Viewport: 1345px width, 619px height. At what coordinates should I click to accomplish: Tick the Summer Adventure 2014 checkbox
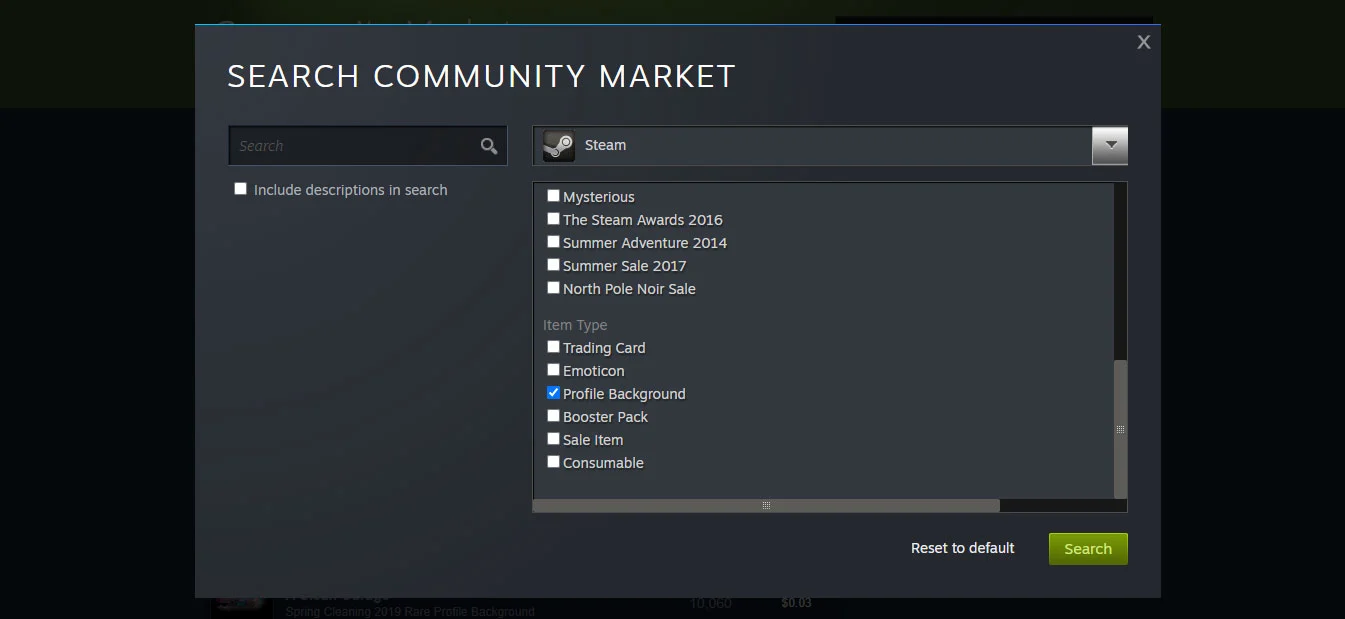coord(553,242)
